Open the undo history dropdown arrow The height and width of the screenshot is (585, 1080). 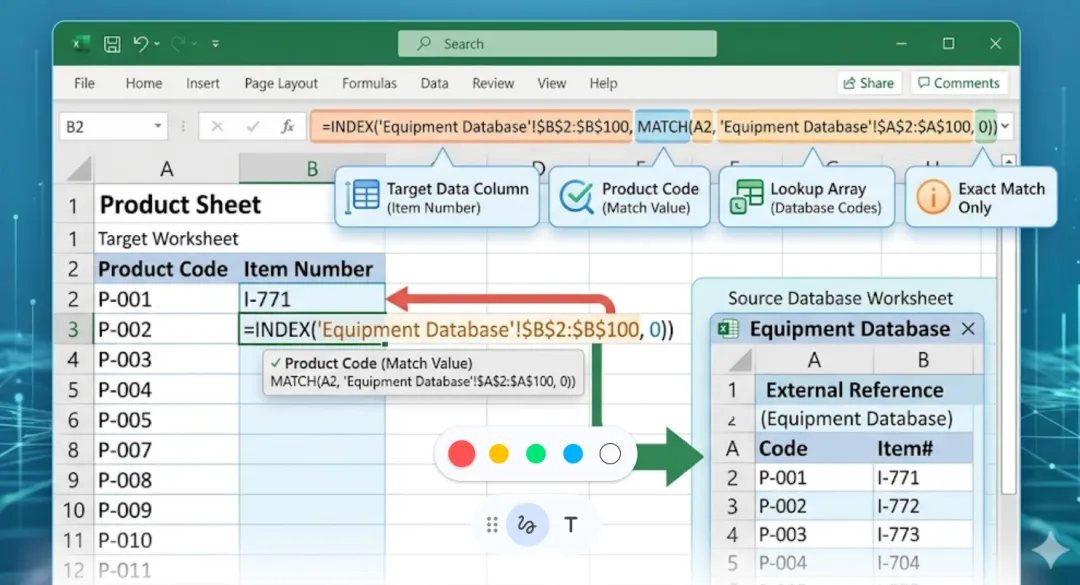(158, 44)
